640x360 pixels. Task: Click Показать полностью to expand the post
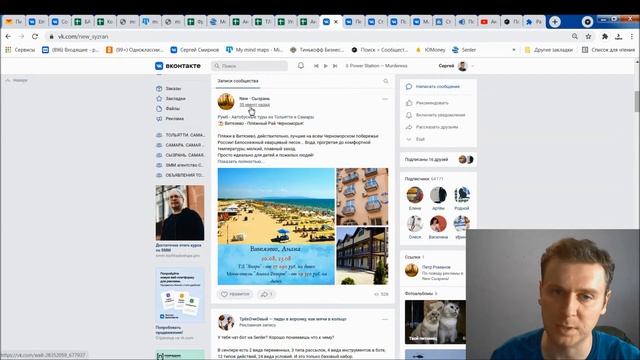pos(240,162)
